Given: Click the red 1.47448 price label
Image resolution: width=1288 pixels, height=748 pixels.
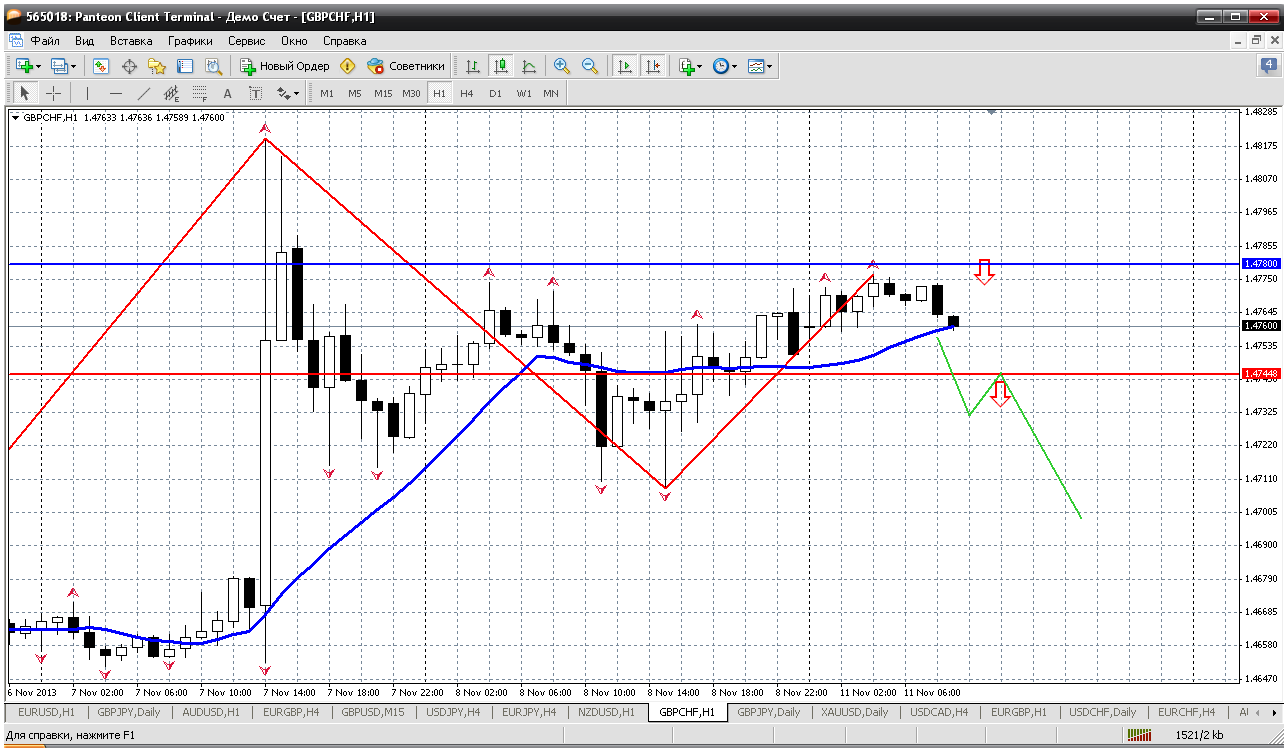Looking at the screenshot, I should (x=1260, y=374).
